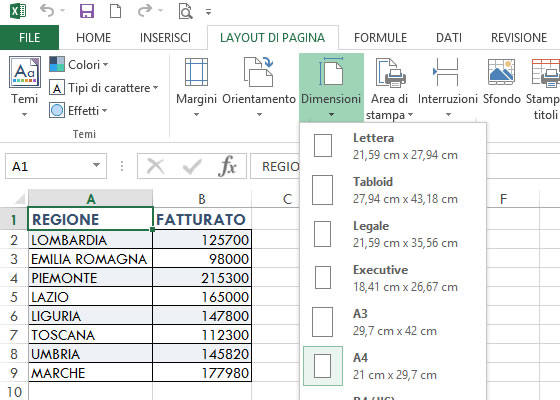The image size is (560, 400).
Task: Select row 1 header
Action: [x=14, y=219]
